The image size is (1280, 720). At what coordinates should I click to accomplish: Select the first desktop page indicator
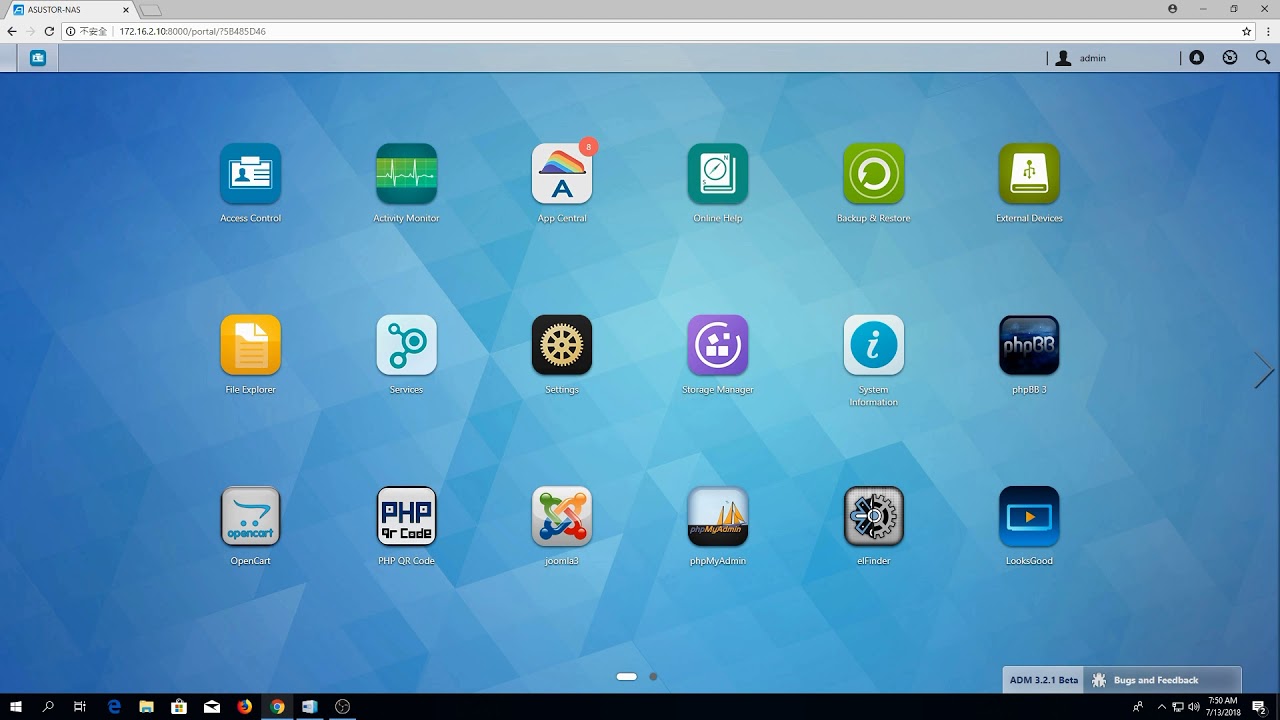pos(627,677)
